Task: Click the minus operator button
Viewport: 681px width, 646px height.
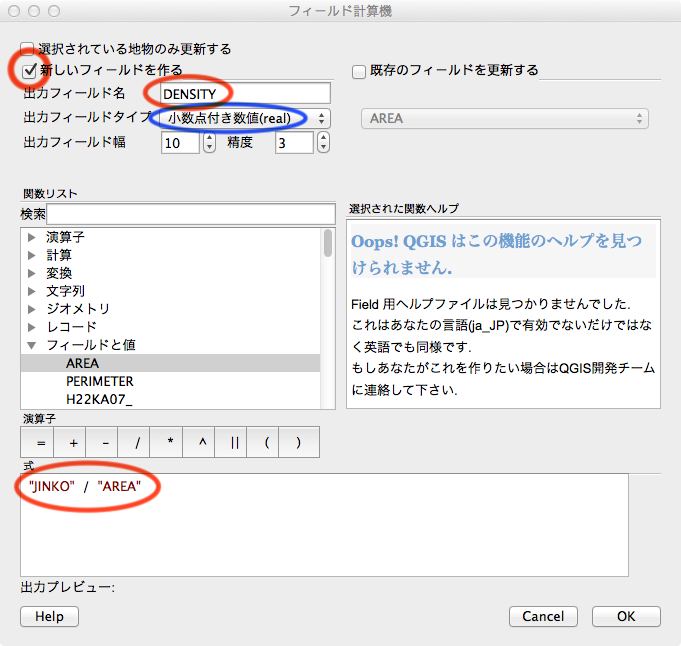Action: coord(105,442)
